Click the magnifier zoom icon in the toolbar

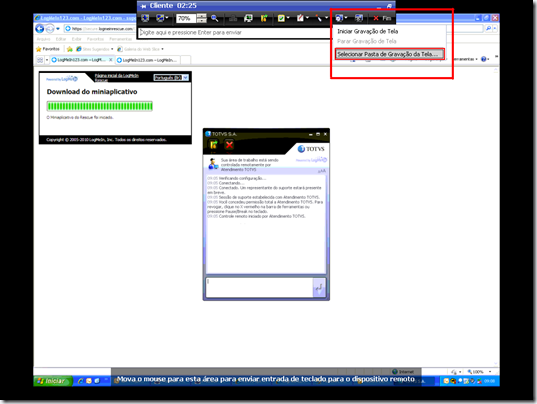[x=215, y=18]
